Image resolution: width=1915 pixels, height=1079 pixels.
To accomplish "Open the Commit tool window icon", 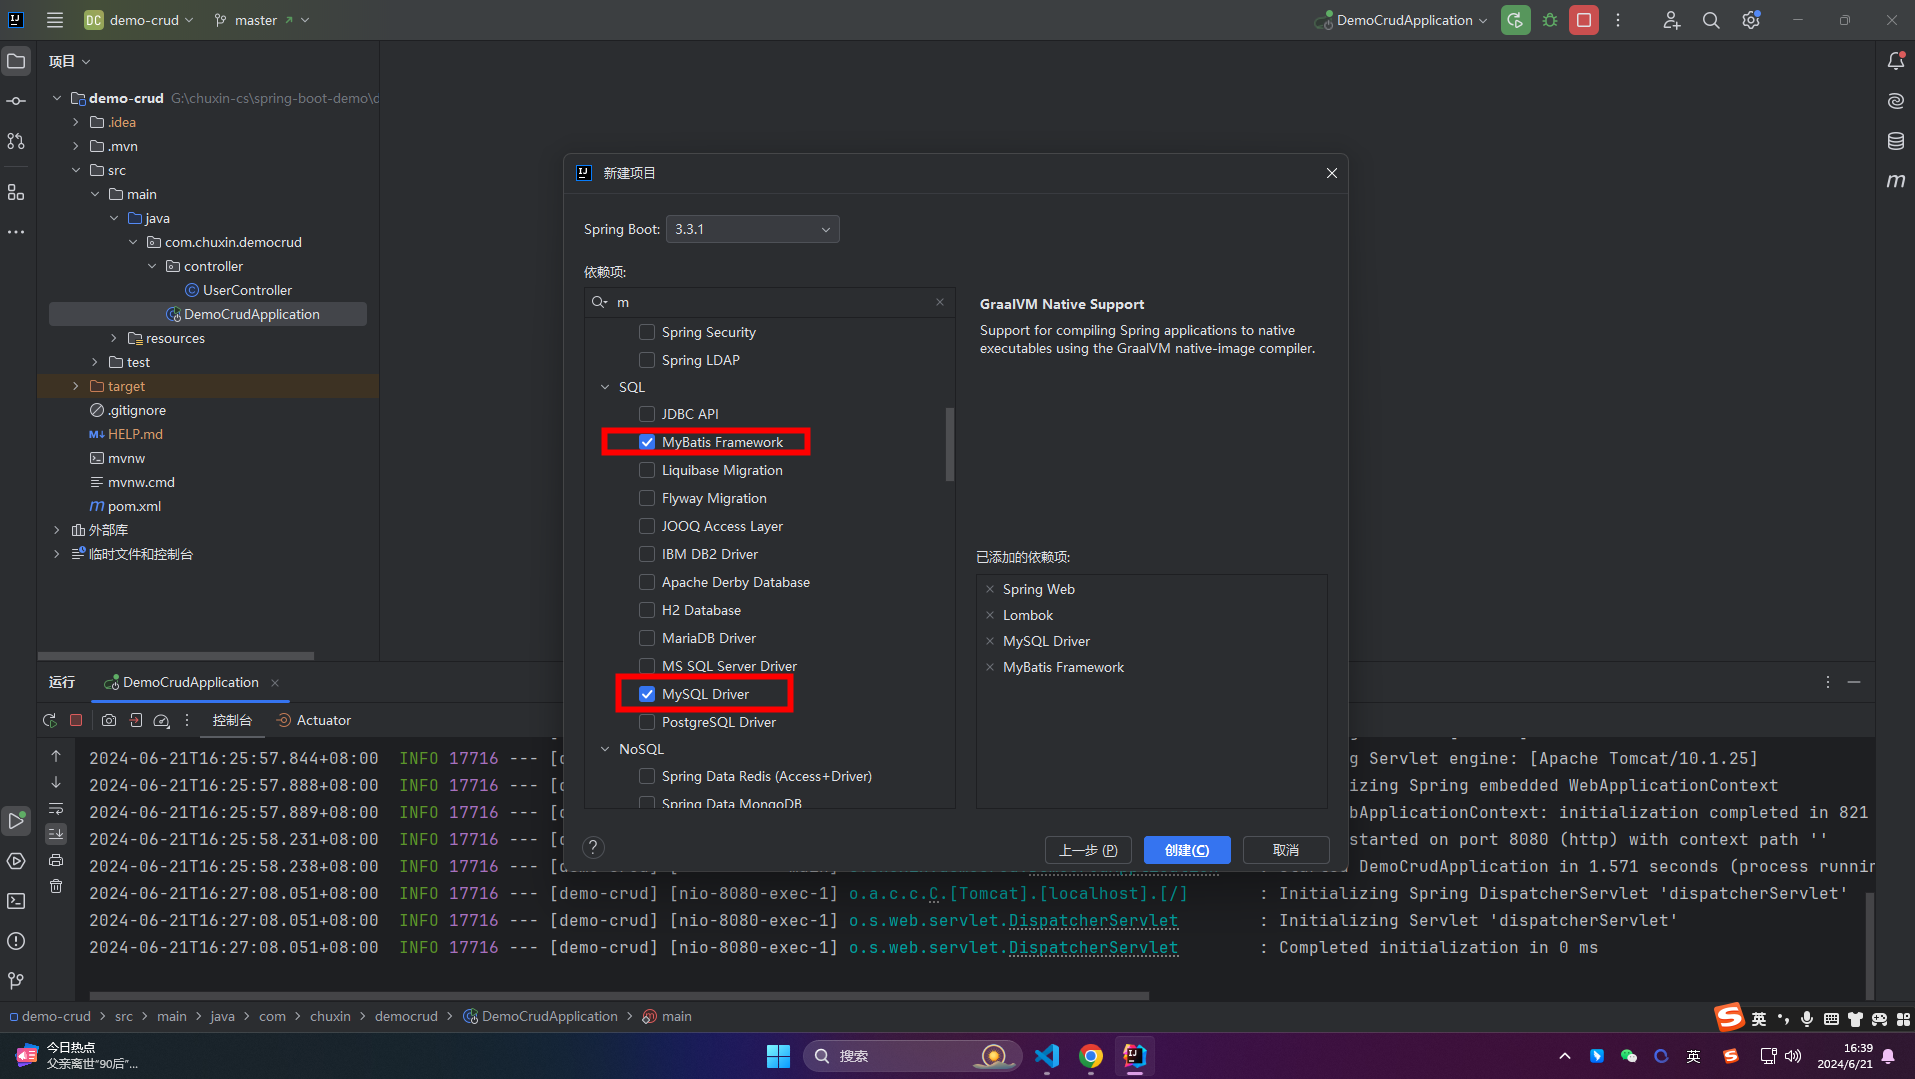I will tap(16, 101).
